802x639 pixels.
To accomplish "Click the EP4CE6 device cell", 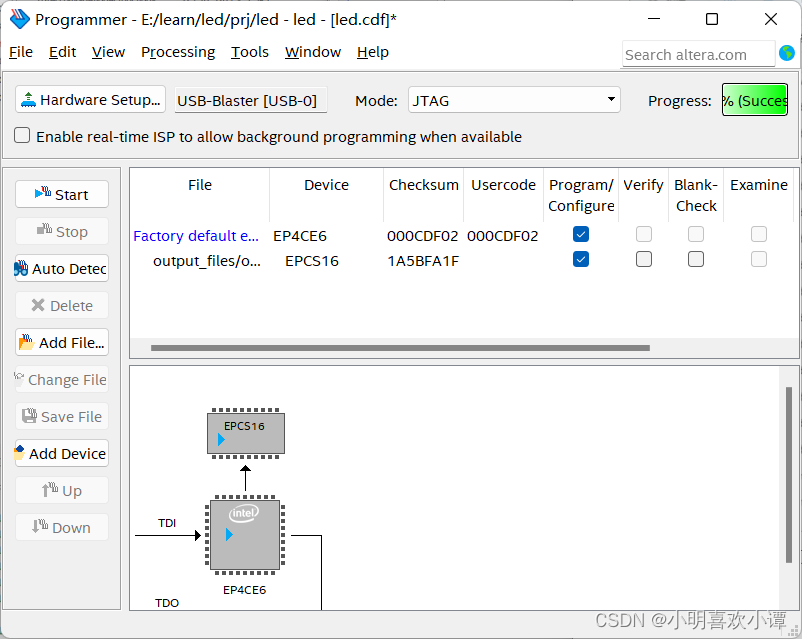I will click(300, 236).
